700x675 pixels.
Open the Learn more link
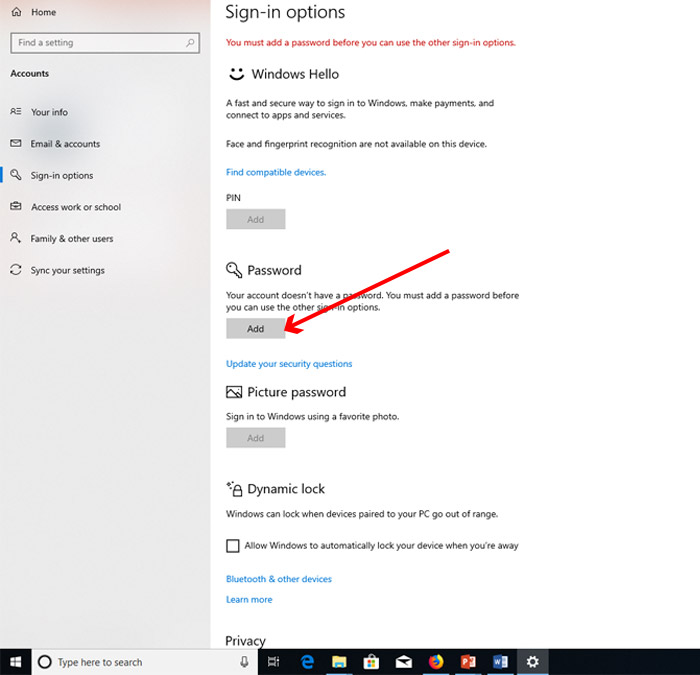(x=249, y=600)
